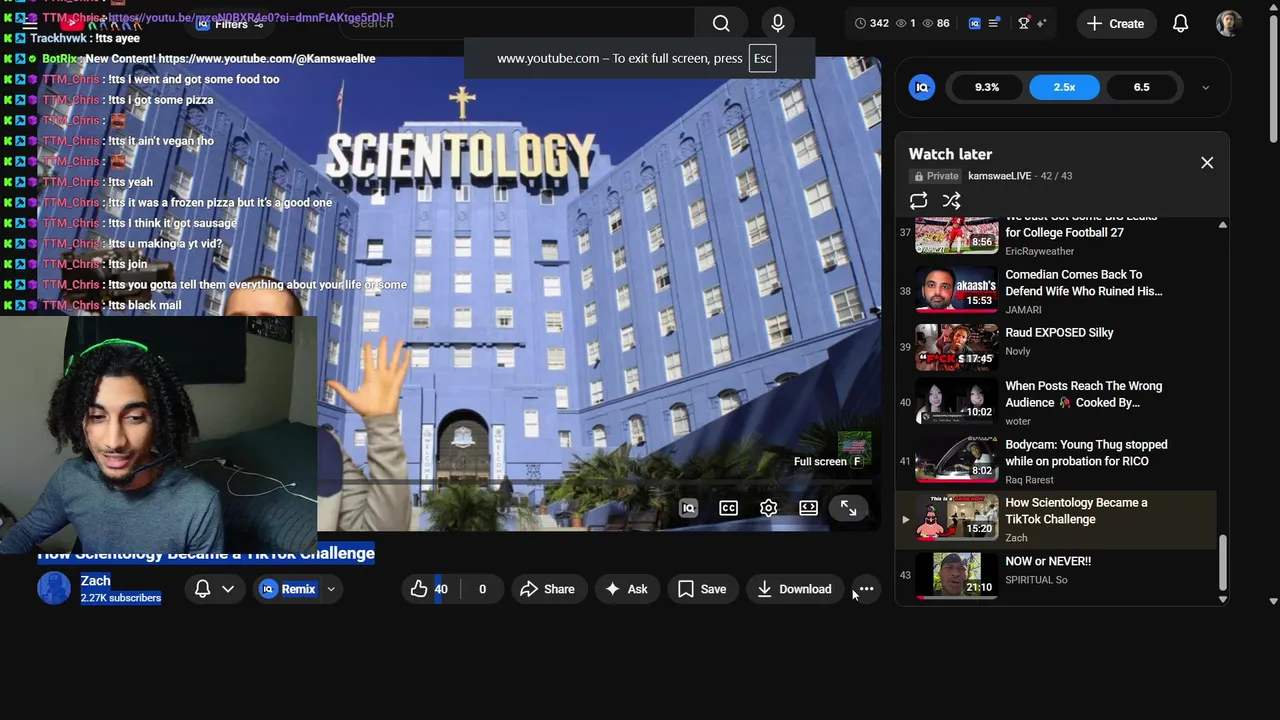Select the 2.5x stat pill
The width and height of the screenshot is (1280, 720).
point(1064,87)
